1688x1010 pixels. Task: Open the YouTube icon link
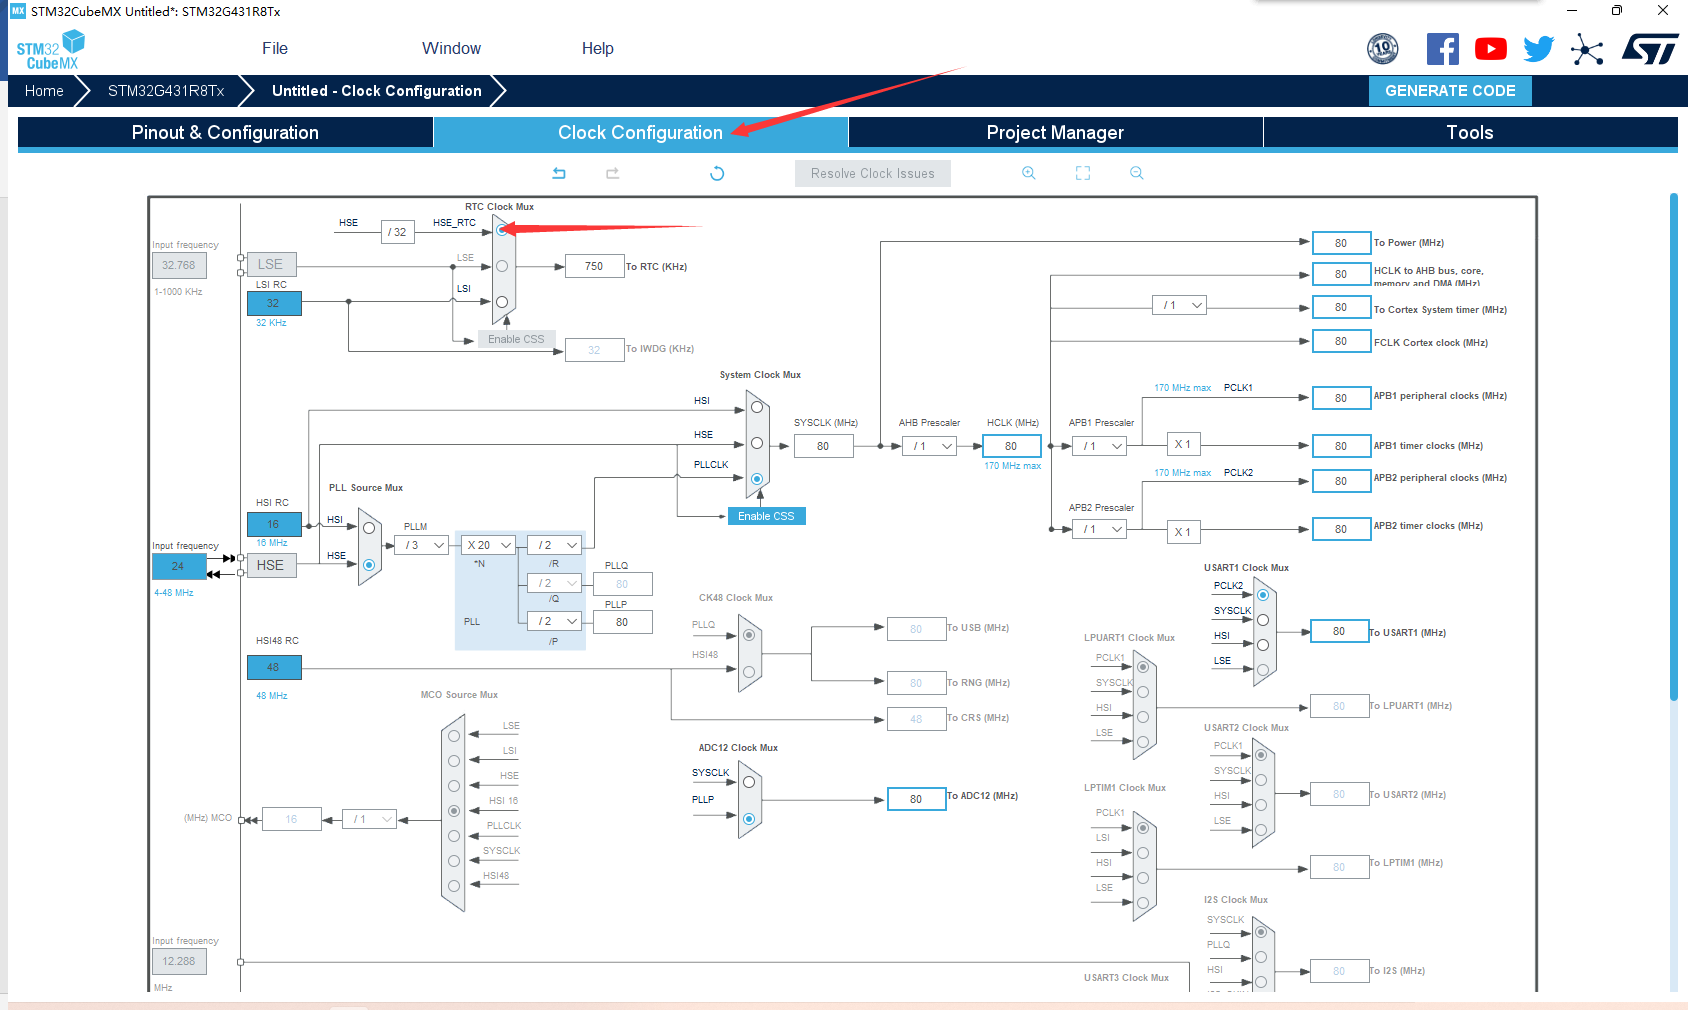[1490, 49]
